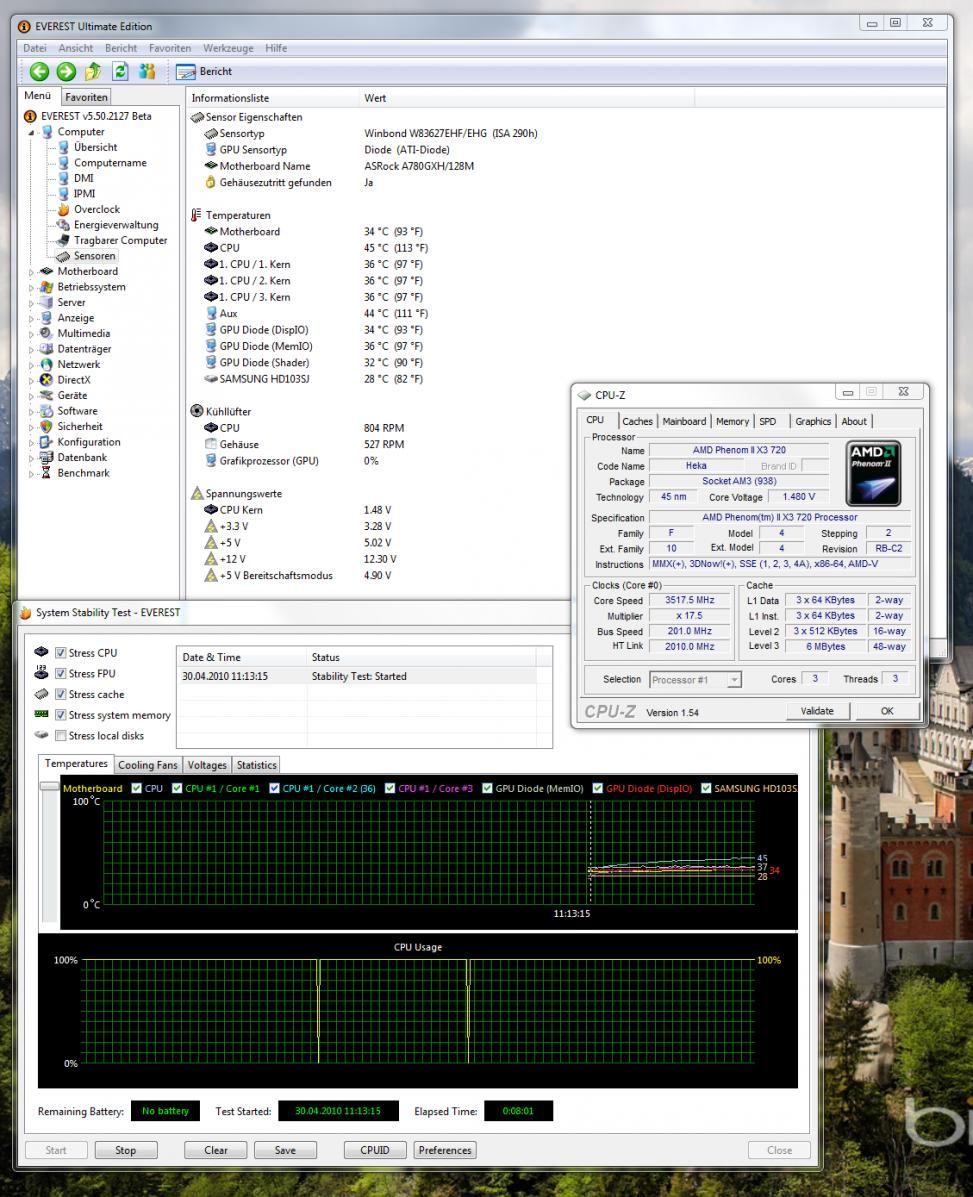Switch to the Cooling Fans tab

point(148,765)
